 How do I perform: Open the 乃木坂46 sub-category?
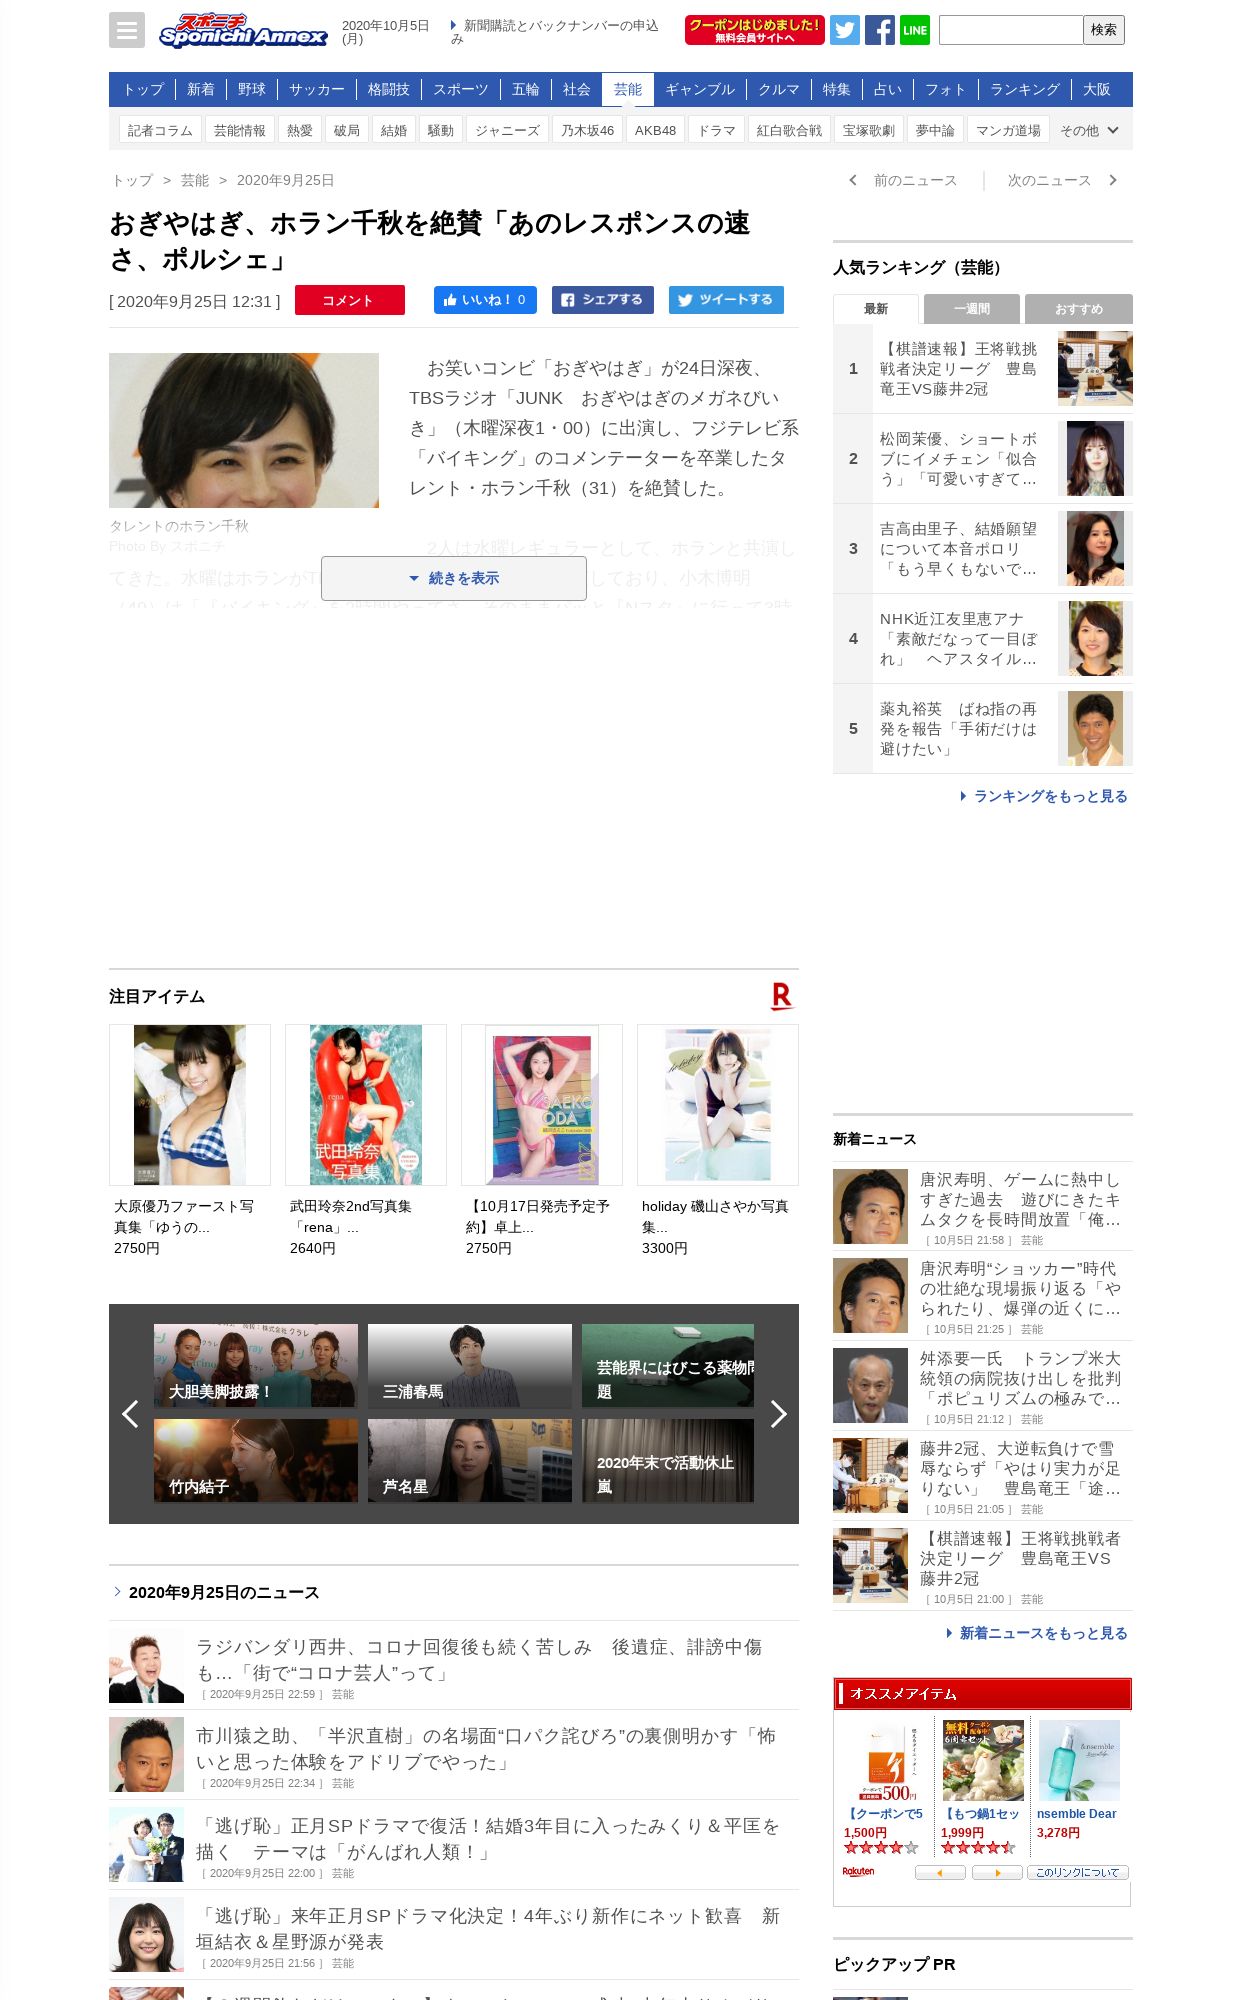tap(588, 130)
